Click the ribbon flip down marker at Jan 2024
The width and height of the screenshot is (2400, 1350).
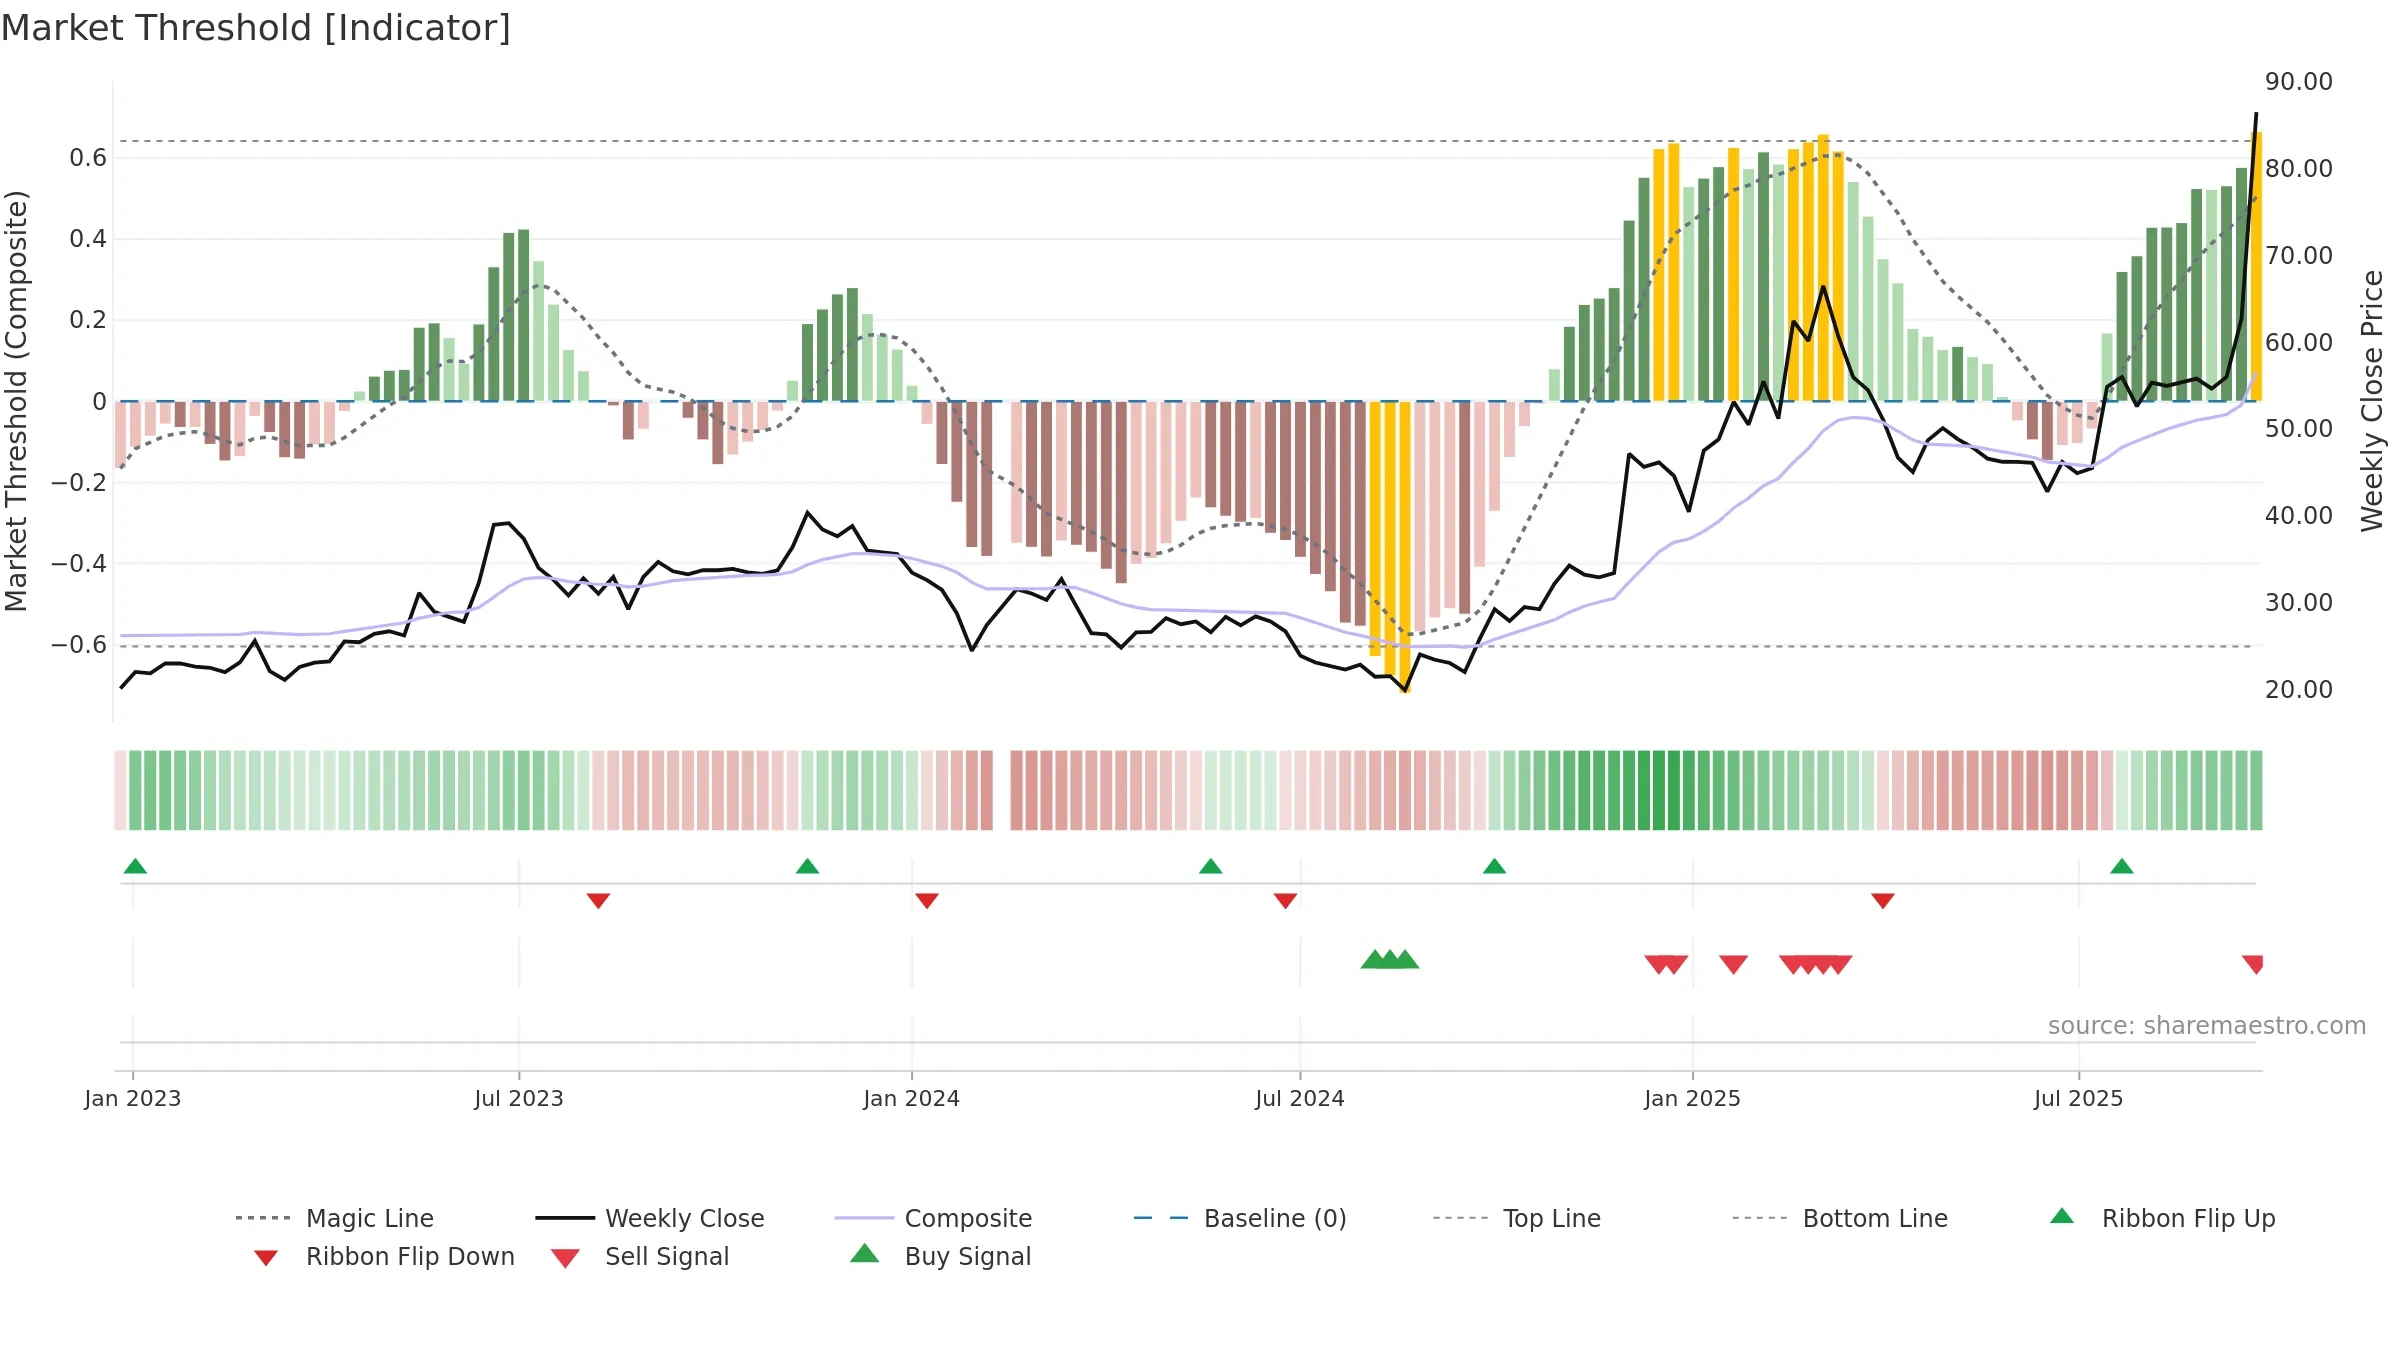coord(927,901)
